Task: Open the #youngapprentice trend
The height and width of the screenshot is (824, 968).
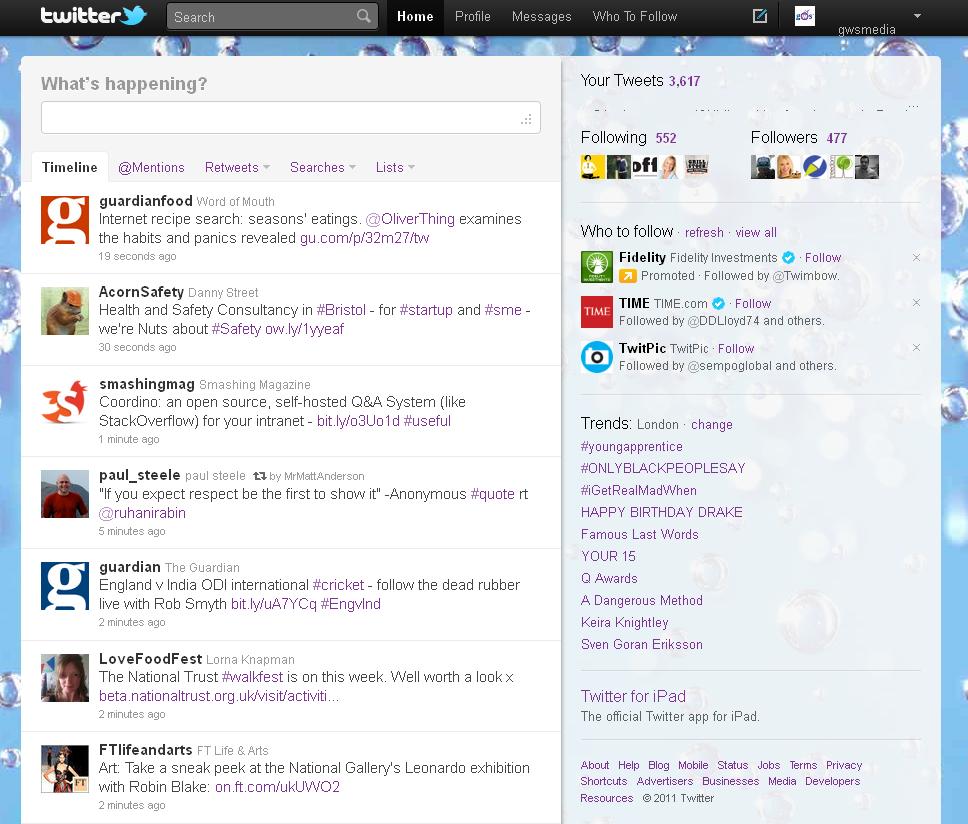Action: (x=632, y=446)
